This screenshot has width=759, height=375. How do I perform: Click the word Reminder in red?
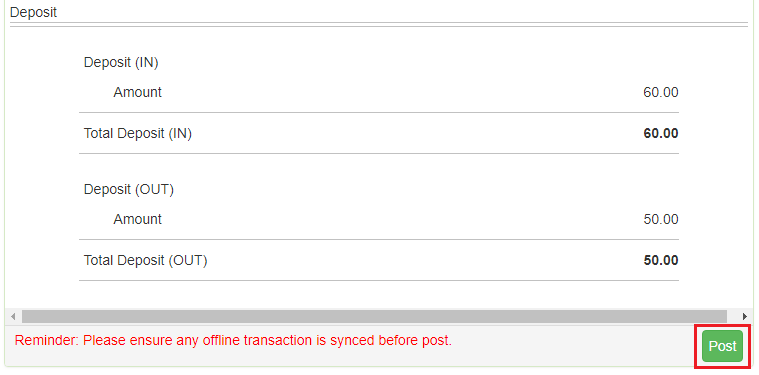click(x=46, y=341)
